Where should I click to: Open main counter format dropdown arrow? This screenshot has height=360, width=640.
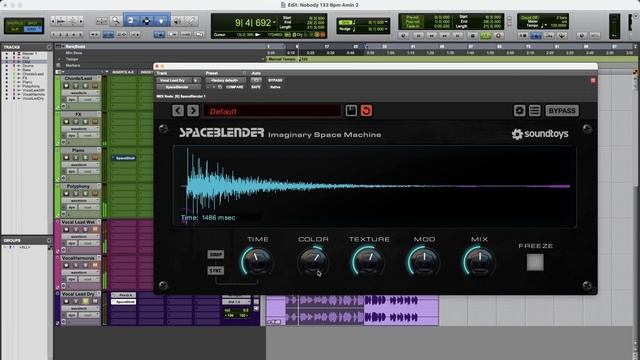click(x=274, y=23)
